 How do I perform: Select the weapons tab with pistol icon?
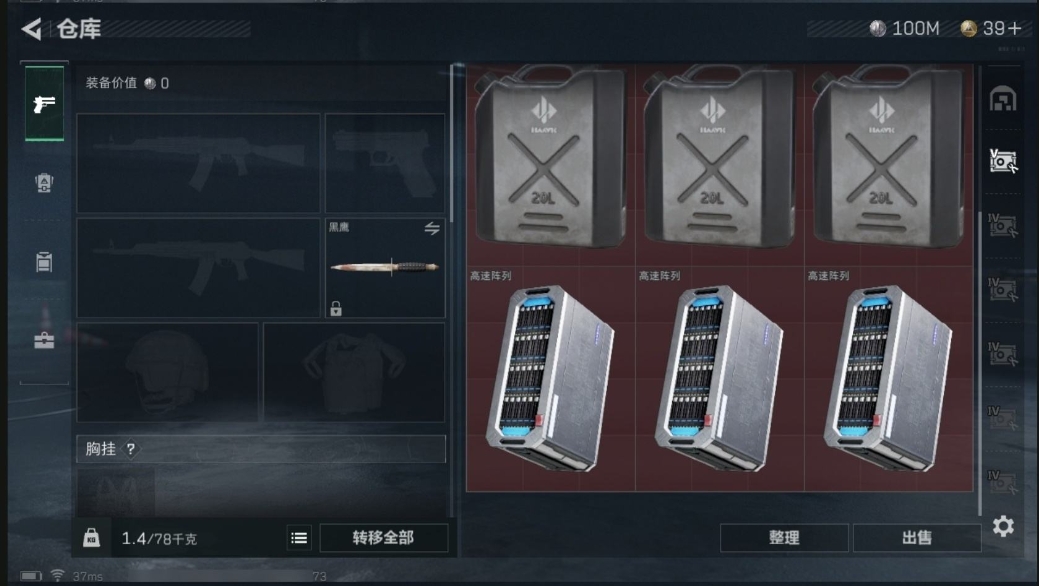[x=44, y=103]
